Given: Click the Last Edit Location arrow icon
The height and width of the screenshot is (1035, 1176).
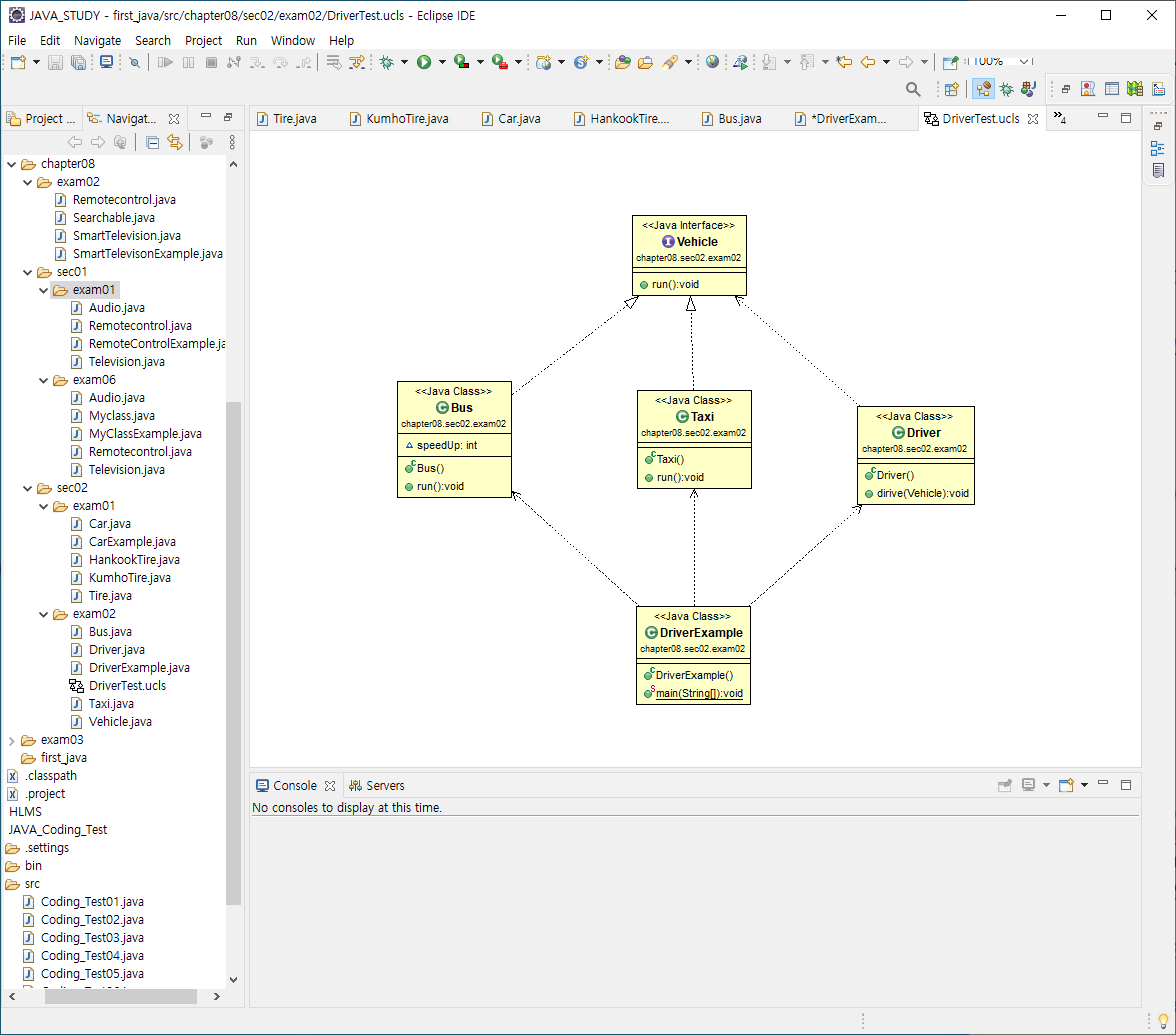Looking at the screenshot, I should tap(844, 62).
